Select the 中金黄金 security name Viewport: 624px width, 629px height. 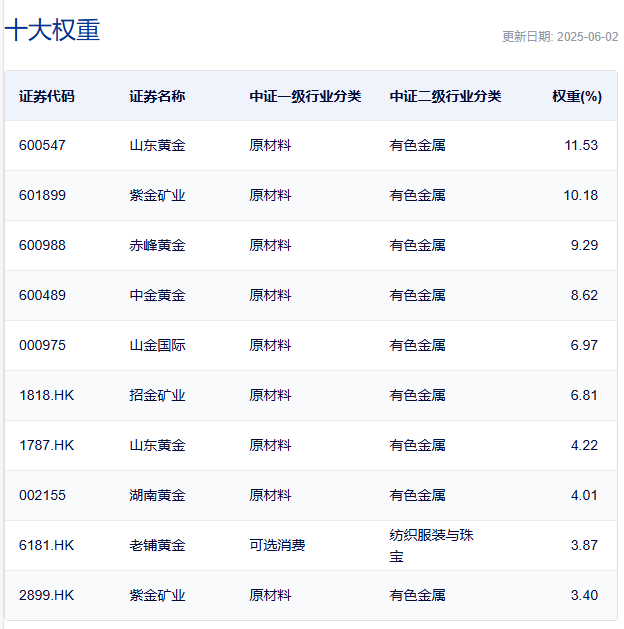[157, 295]
